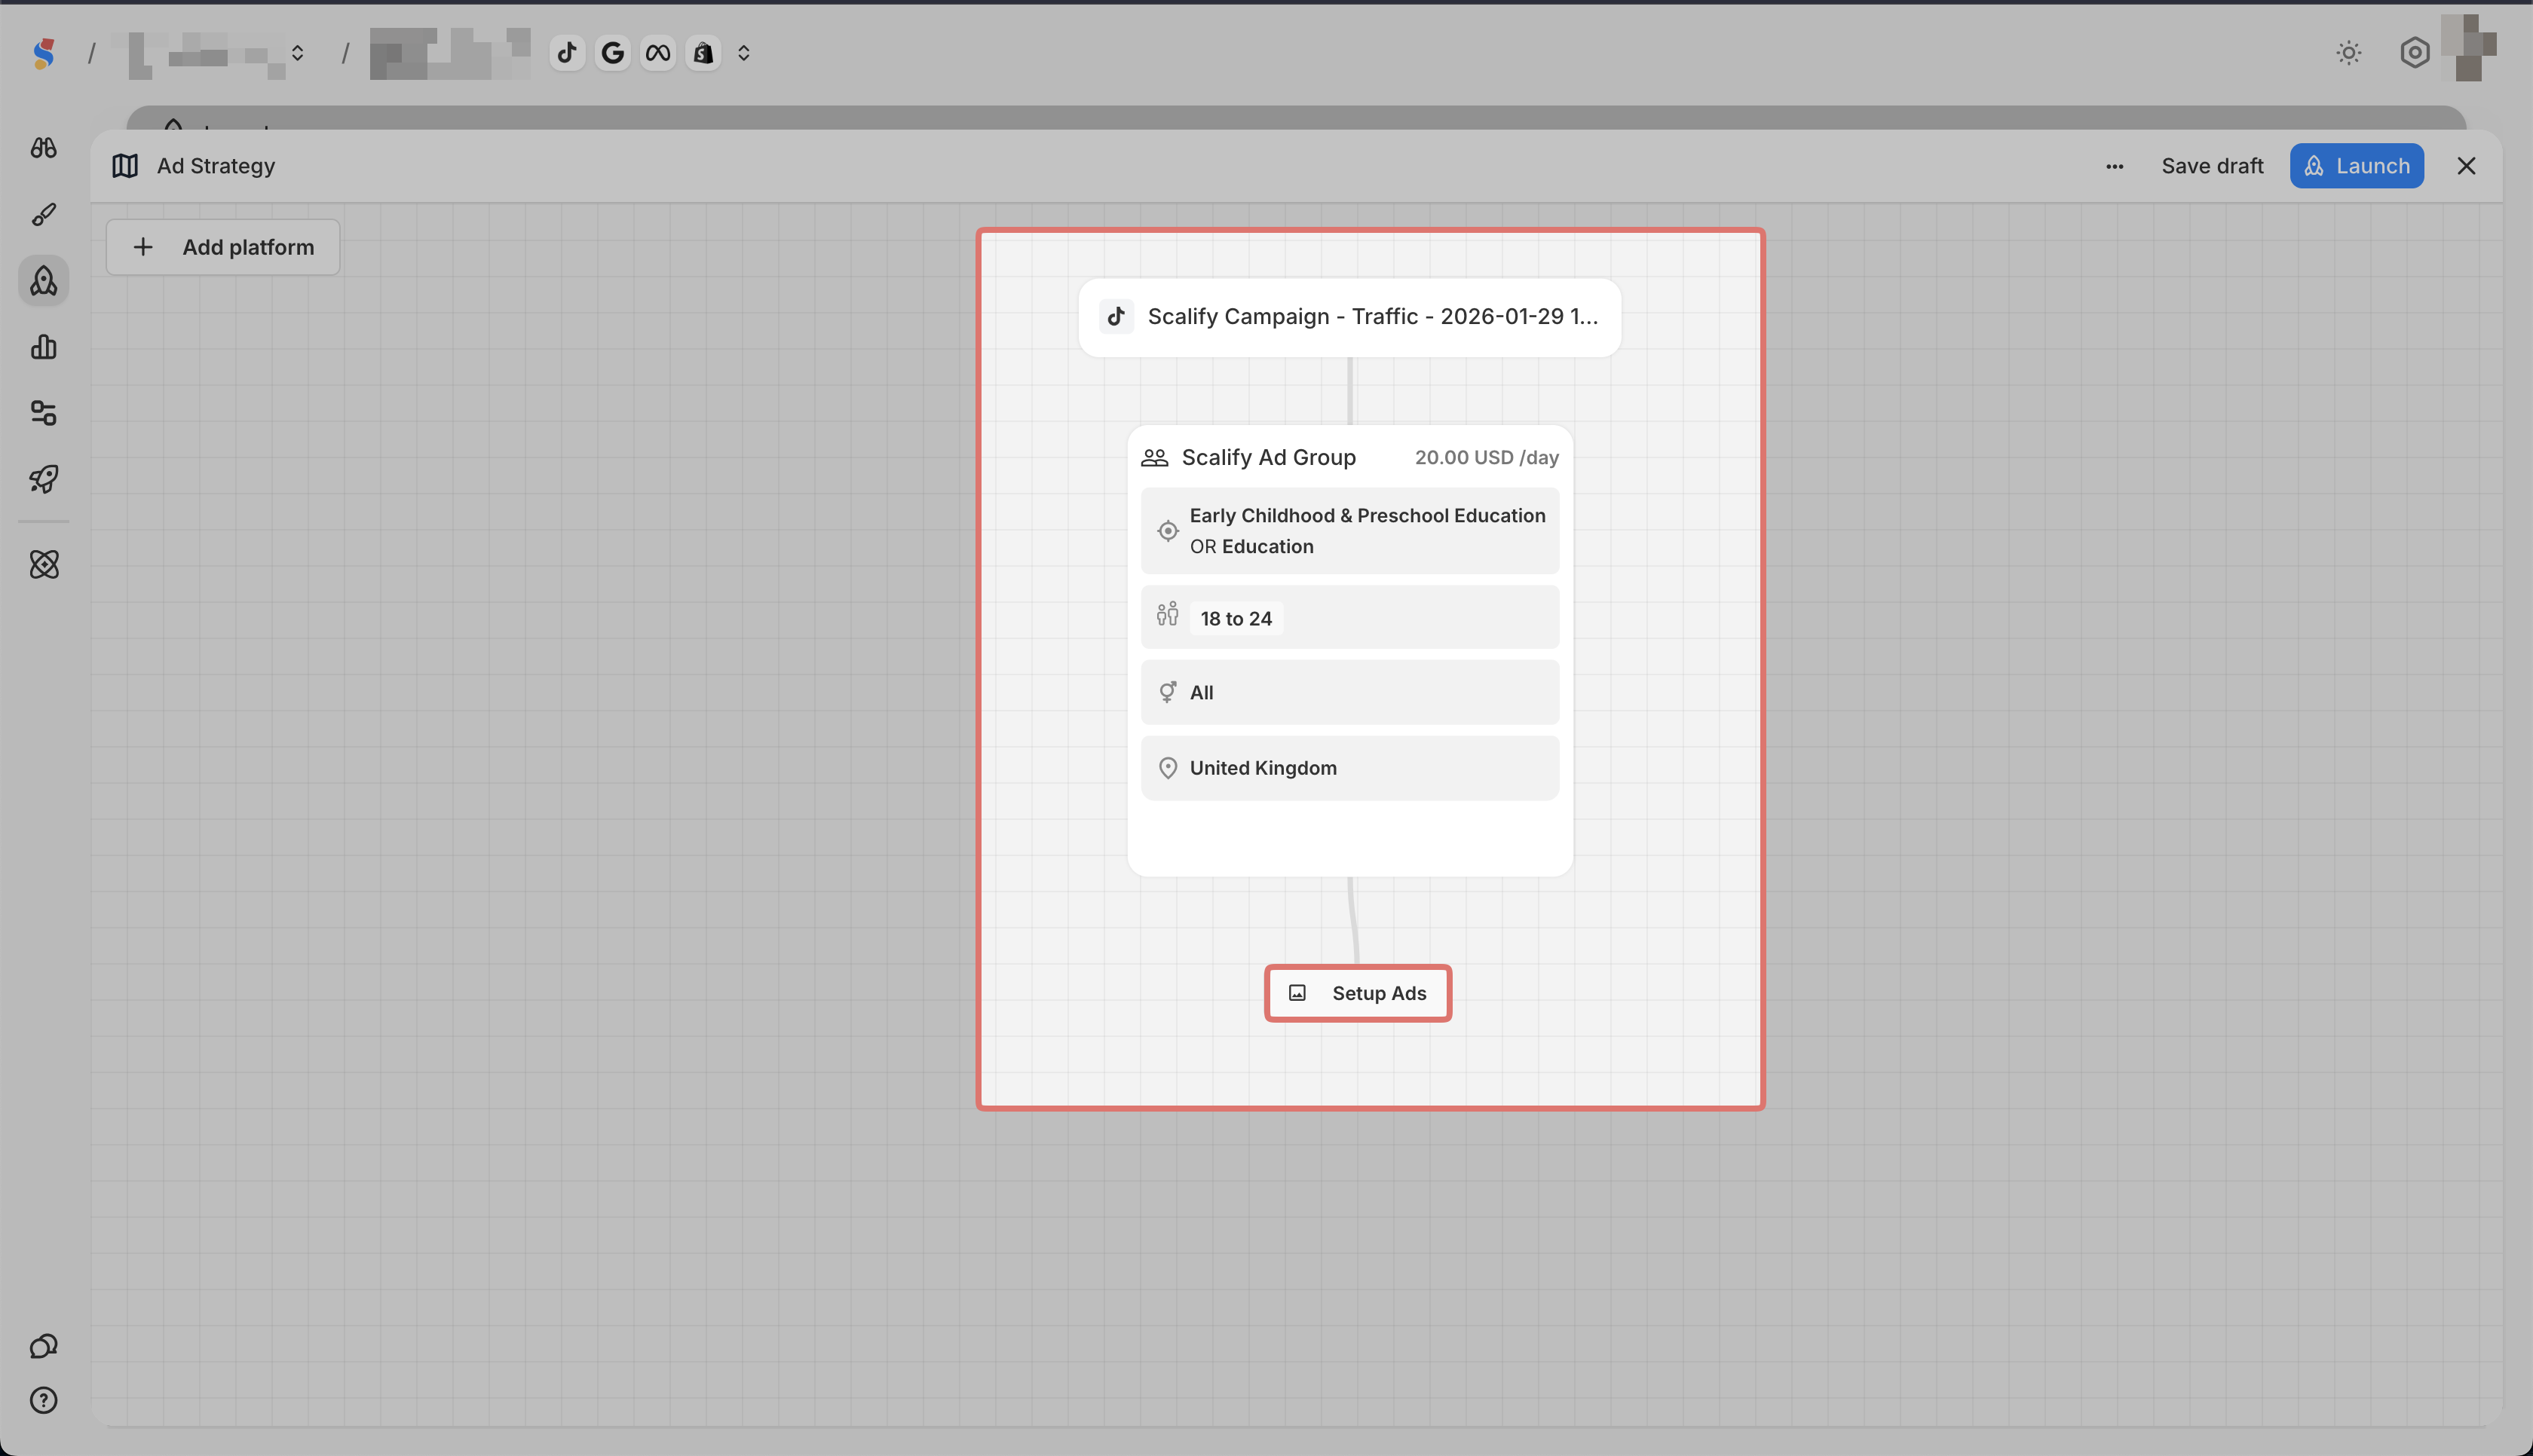Open the sliders rules icon in sidebar
Image resolution: width=2533 pixels, height=1456 pixels.
(43, 413)
